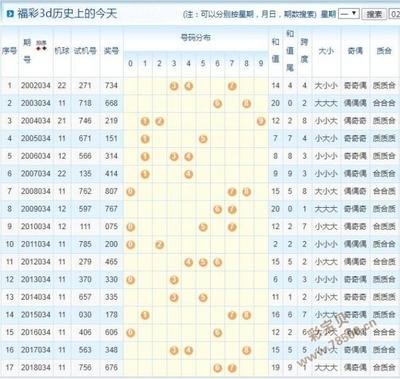Click the winning number 807
Screen dimensions: 400x379
pos(111,191)
